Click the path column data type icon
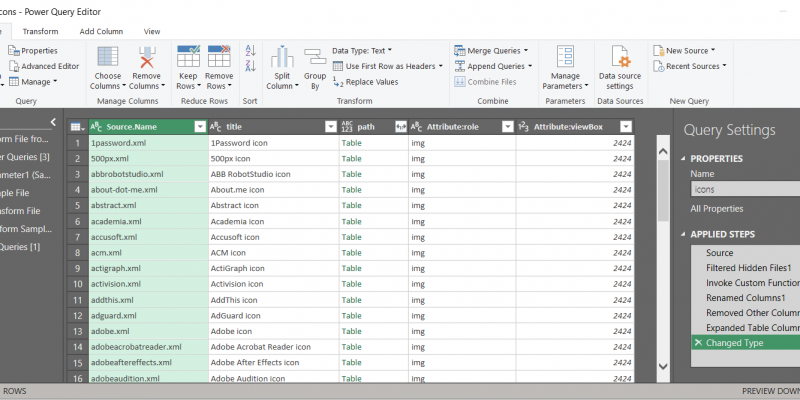800x400 pixels. tap(347, 127)
